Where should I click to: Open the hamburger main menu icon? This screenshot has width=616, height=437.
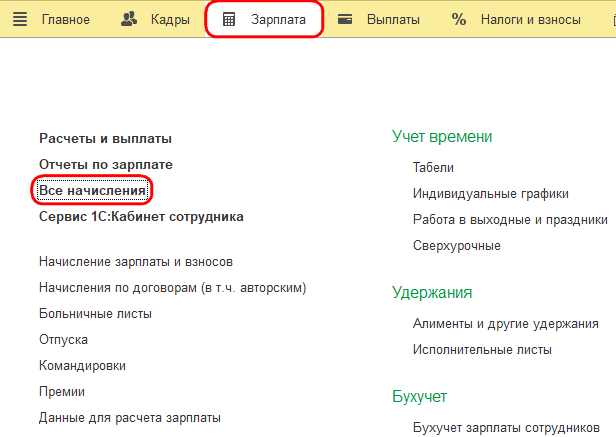20,19
